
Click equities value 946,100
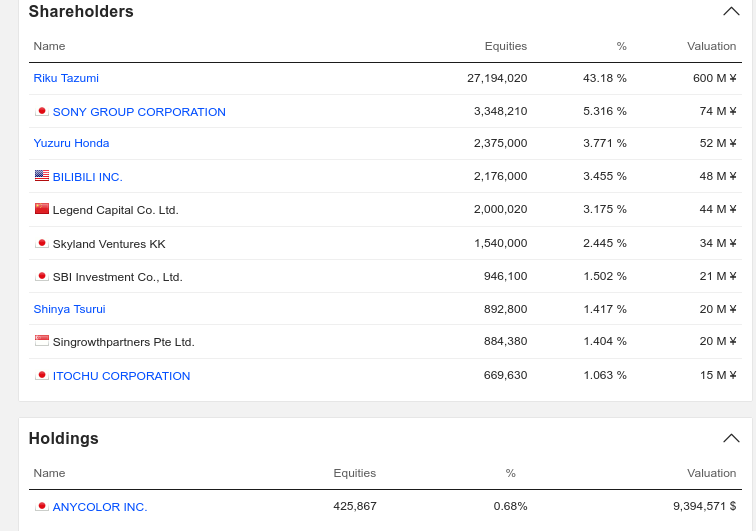coord(505,276)
